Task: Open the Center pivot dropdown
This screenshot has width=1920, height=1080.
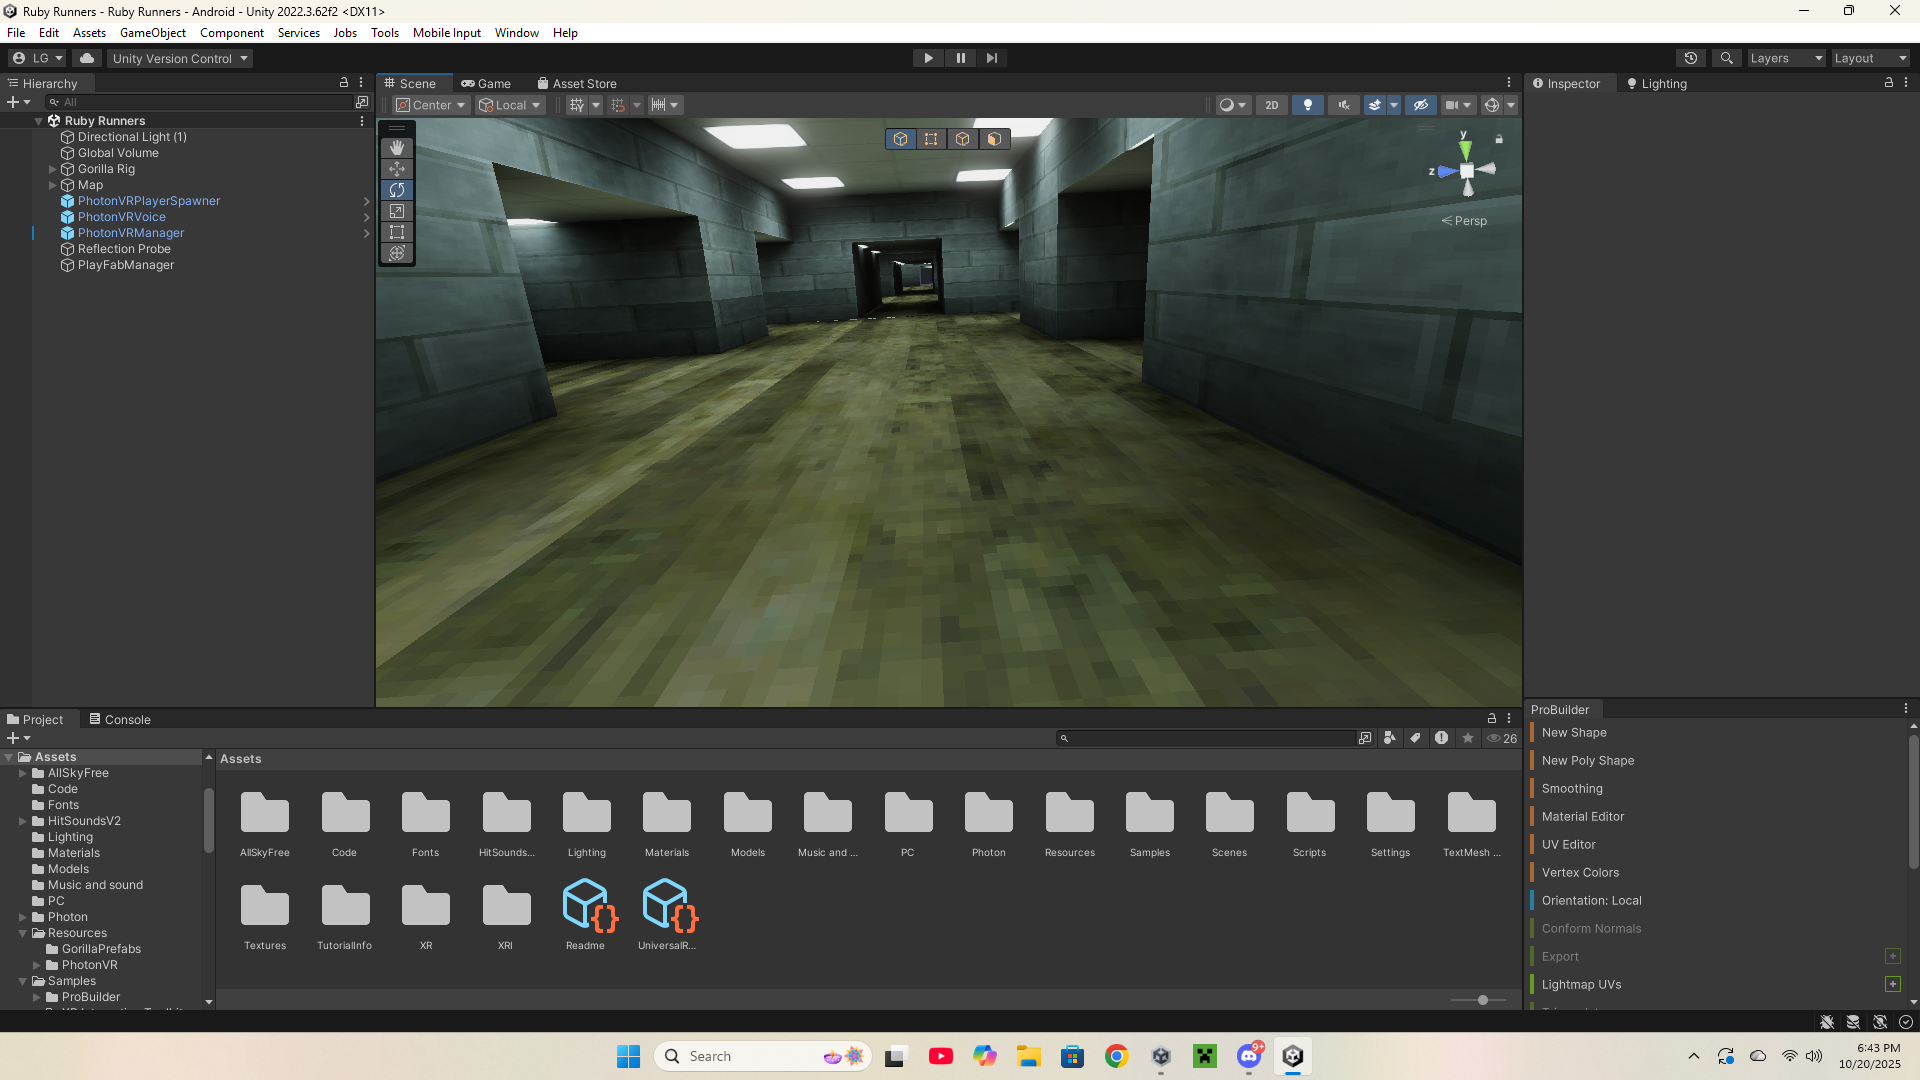Action: pos(431,105)
